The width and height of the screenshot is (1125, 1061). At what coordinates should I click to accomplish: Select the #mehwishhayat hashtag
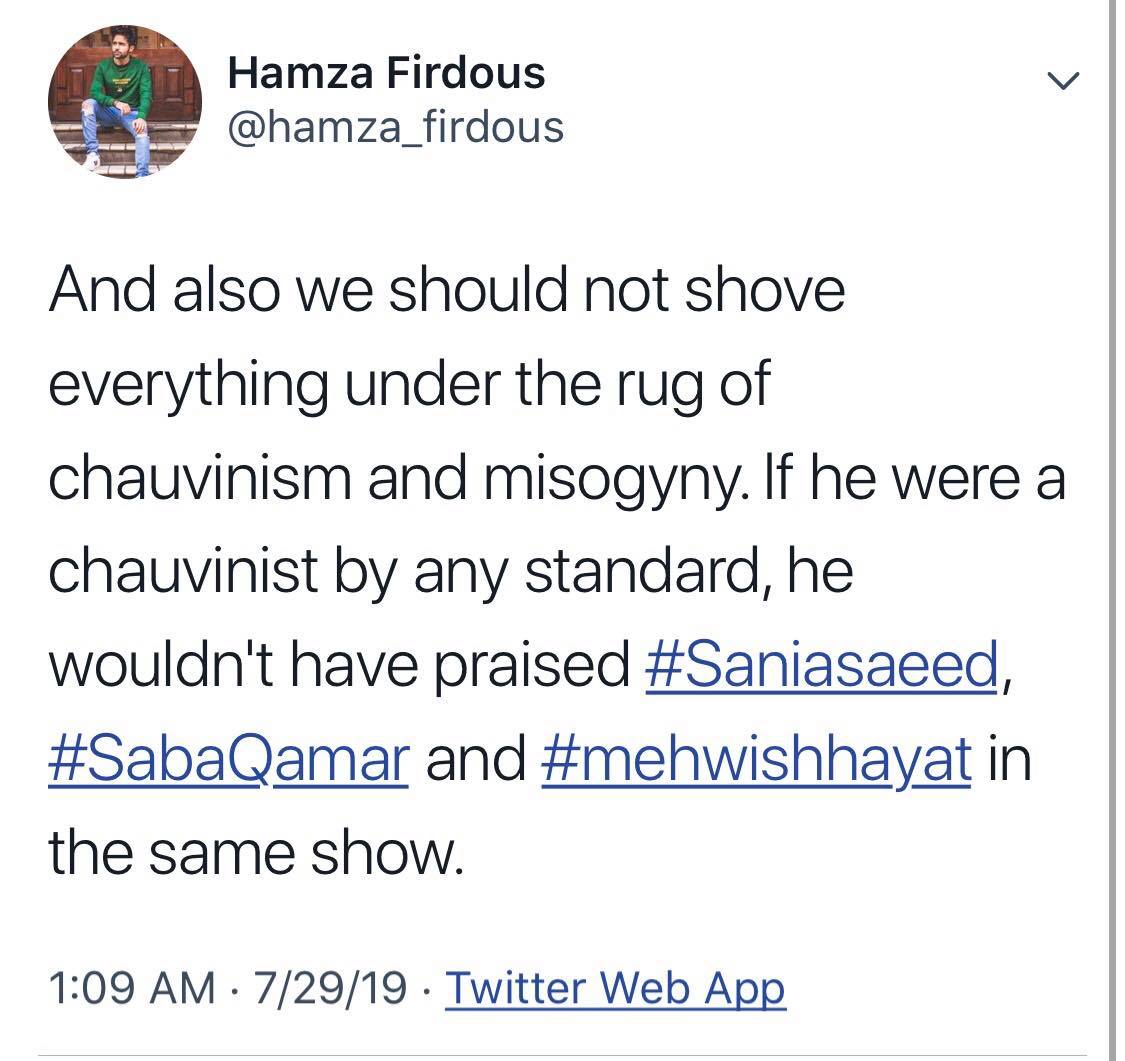click(x=757, y=759)
